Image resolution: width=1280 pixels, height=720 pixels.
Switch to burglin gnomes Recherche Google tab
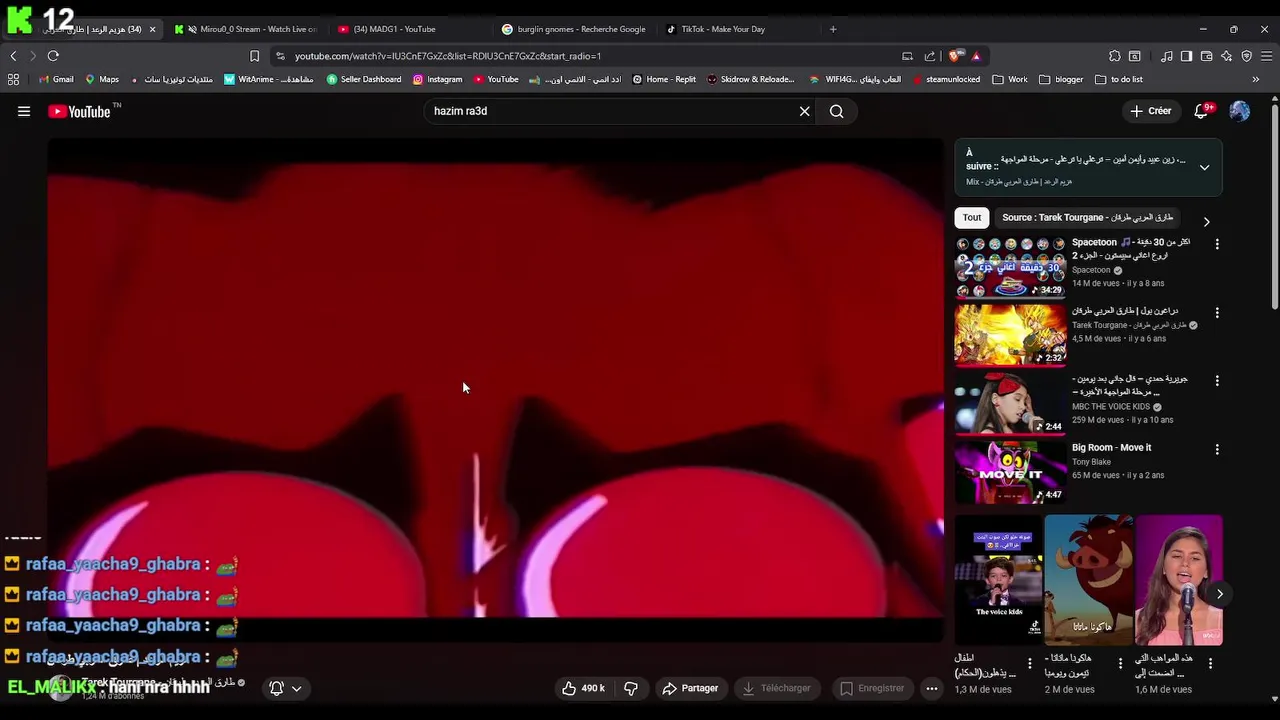tap(575, 29)
